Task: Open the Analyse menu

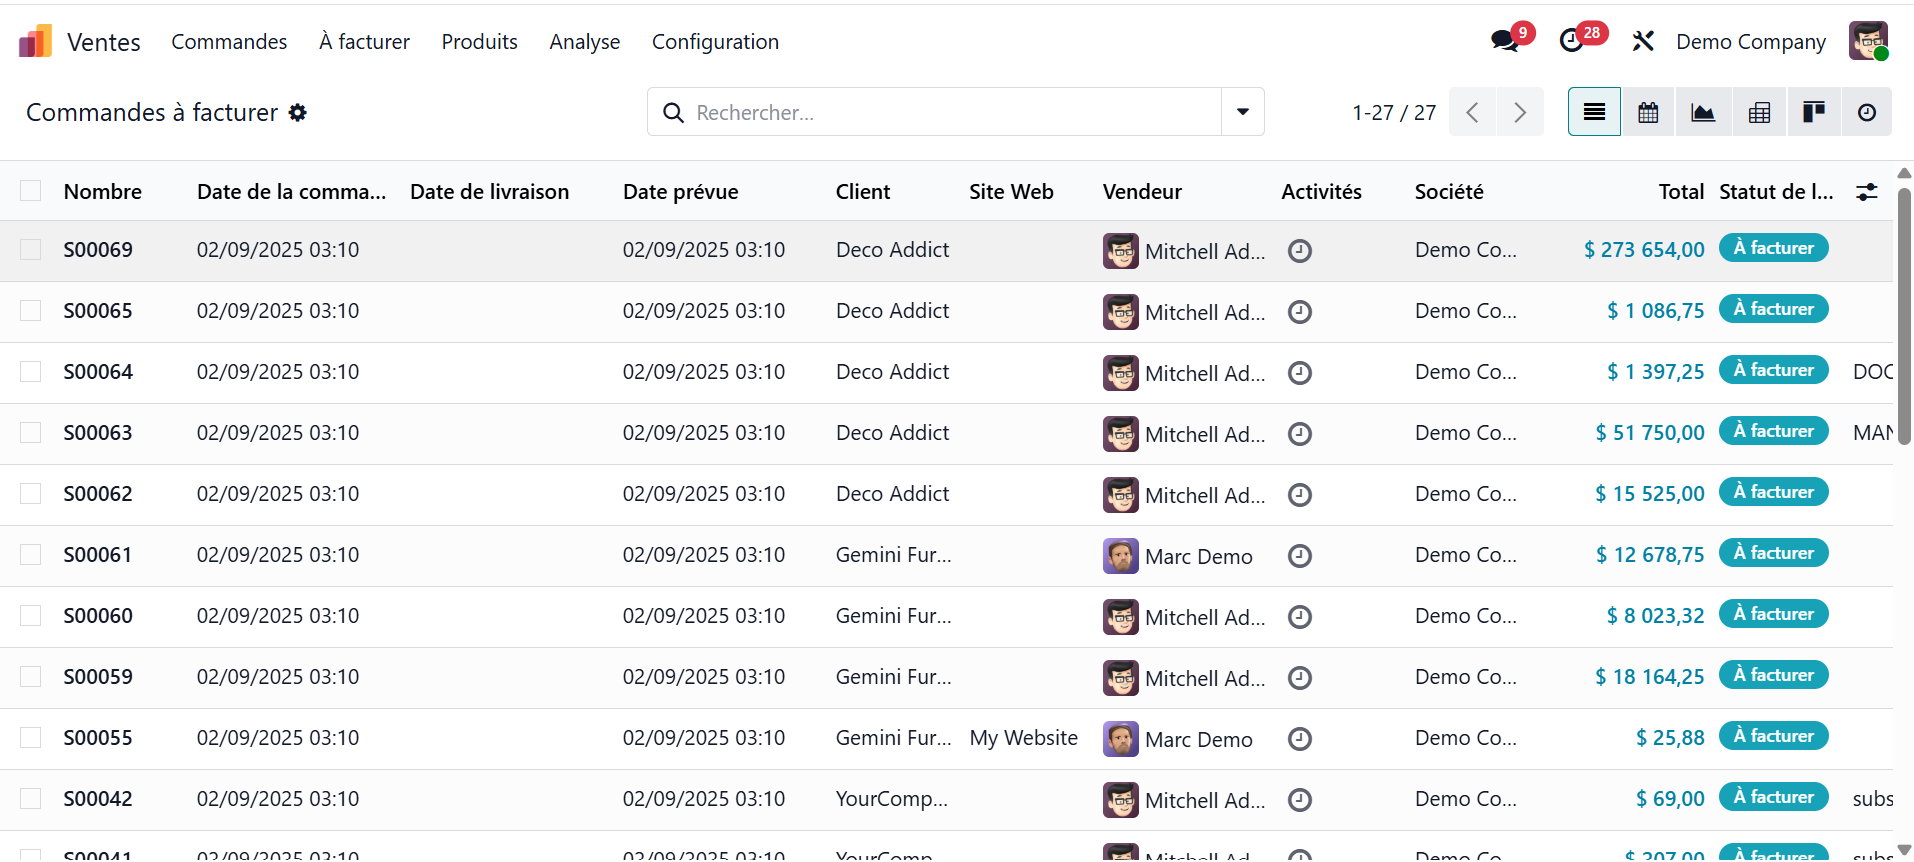Action: (584, 42)
